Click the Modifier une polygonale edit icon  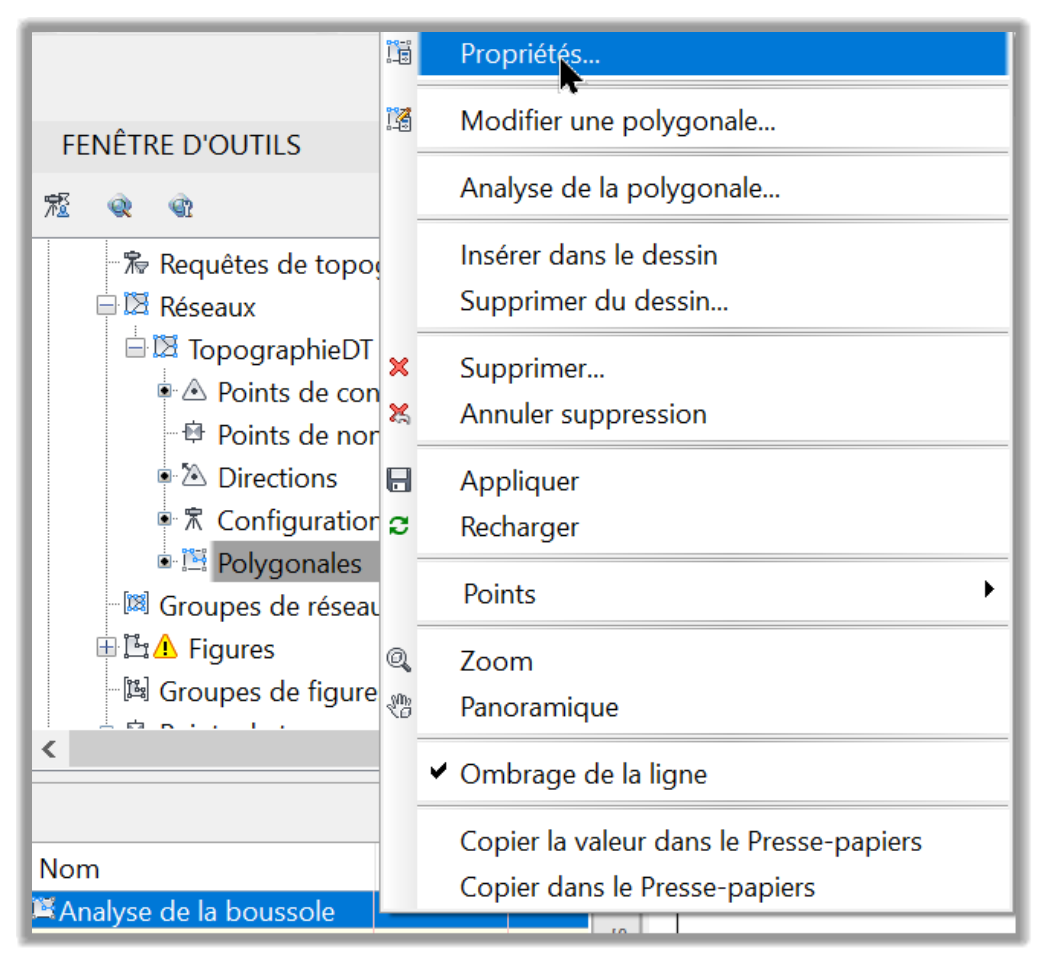[399, 119]
